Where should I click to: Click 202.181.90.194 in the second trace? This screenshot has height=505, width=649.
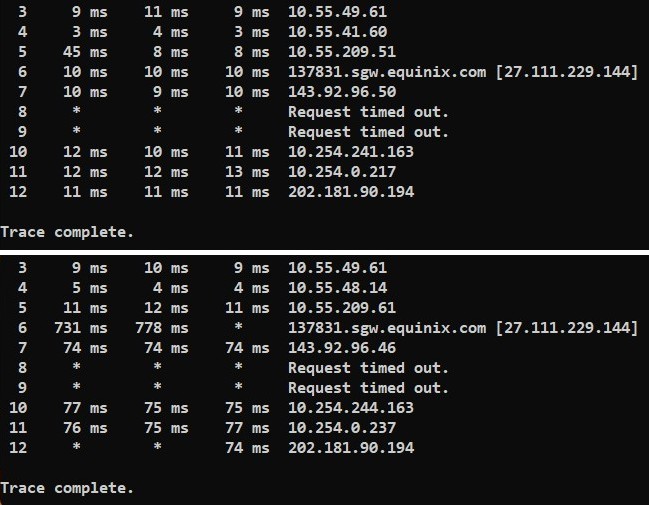(x=350, y=448)
